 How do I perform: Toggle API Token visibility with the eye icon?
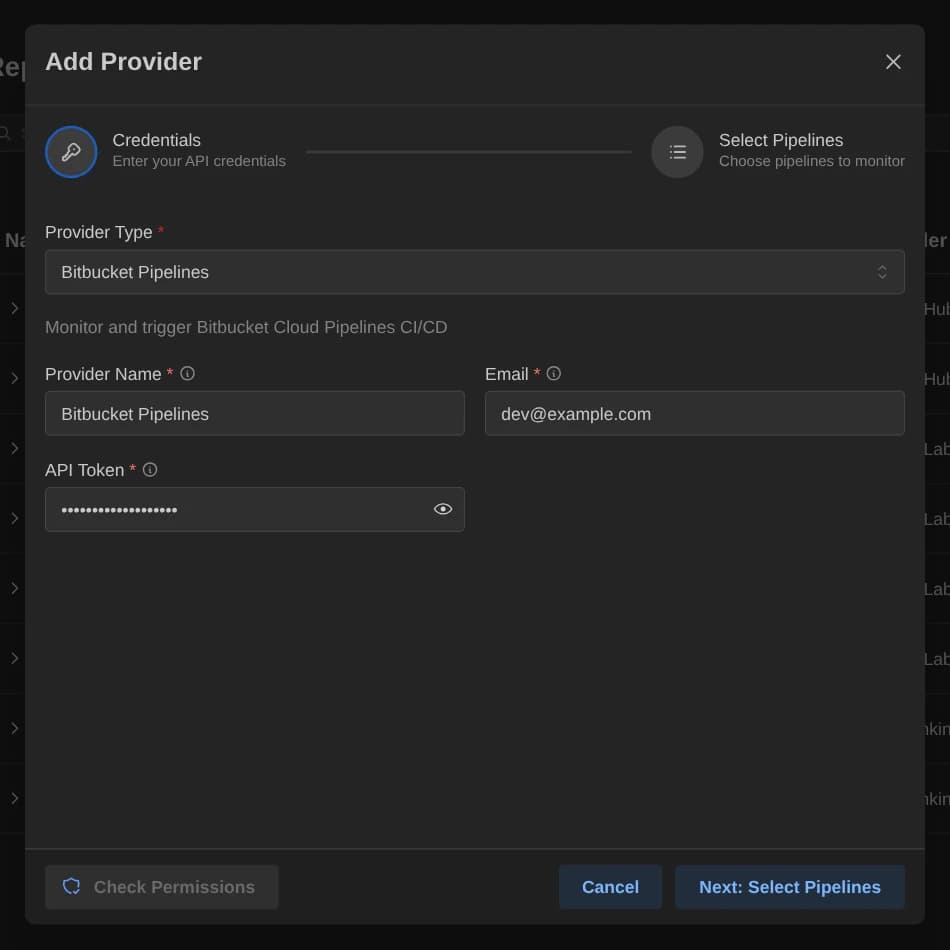point(443,509)
